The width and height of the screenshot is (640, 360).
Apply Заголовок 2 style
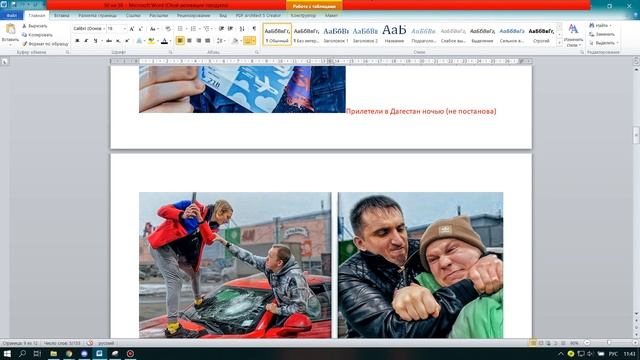coord(365,34)
